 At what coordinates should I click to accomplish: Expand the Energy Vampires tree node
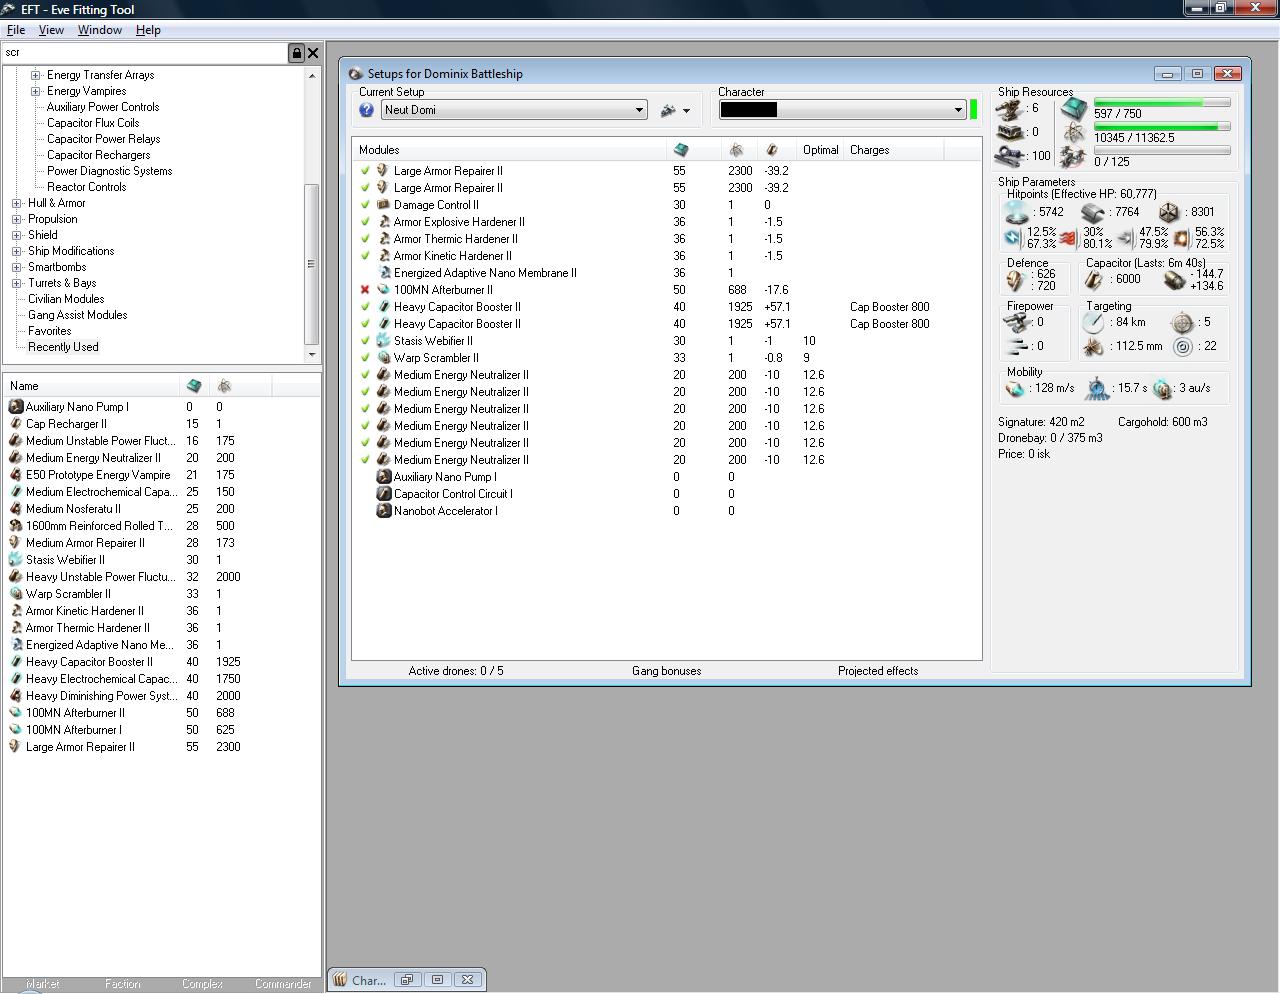36,91
